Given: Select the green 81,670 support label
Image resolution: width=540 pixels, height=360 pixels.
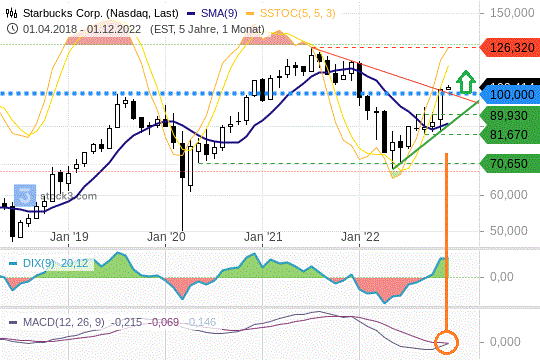Looking at the screenshot, I should click(510, 134).
